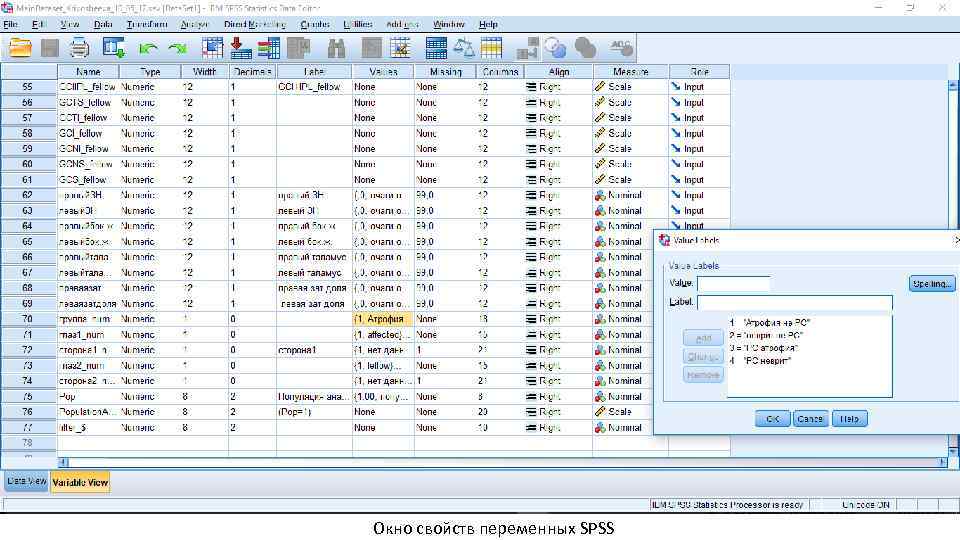The height and width of the screenshot is (540, 960).
Task: Select the last label entry, value 4
Action: click(760, 361)
